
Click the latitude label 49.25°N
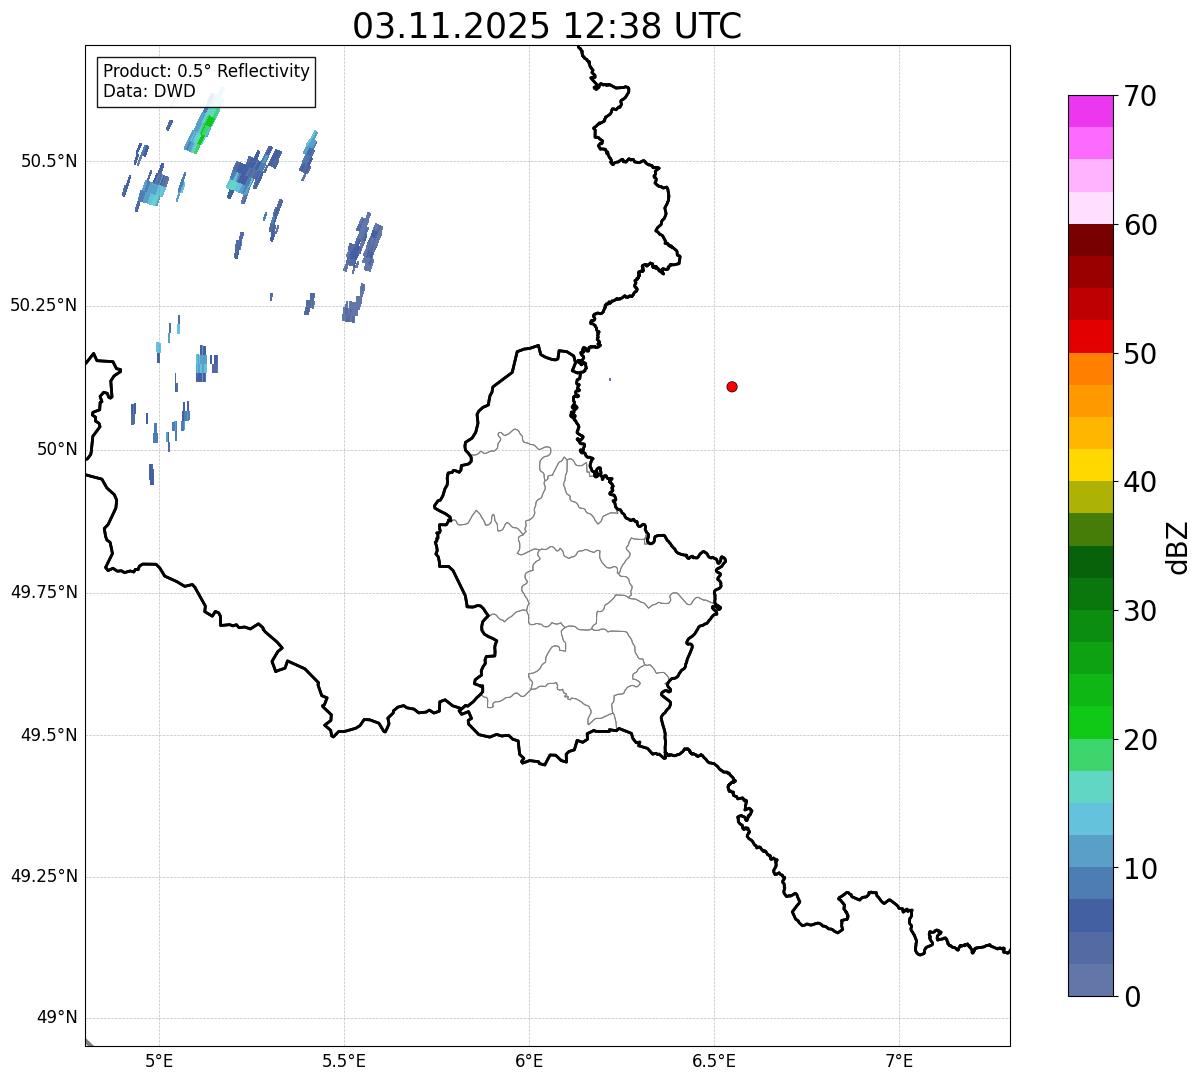click(x=44, y=877)
